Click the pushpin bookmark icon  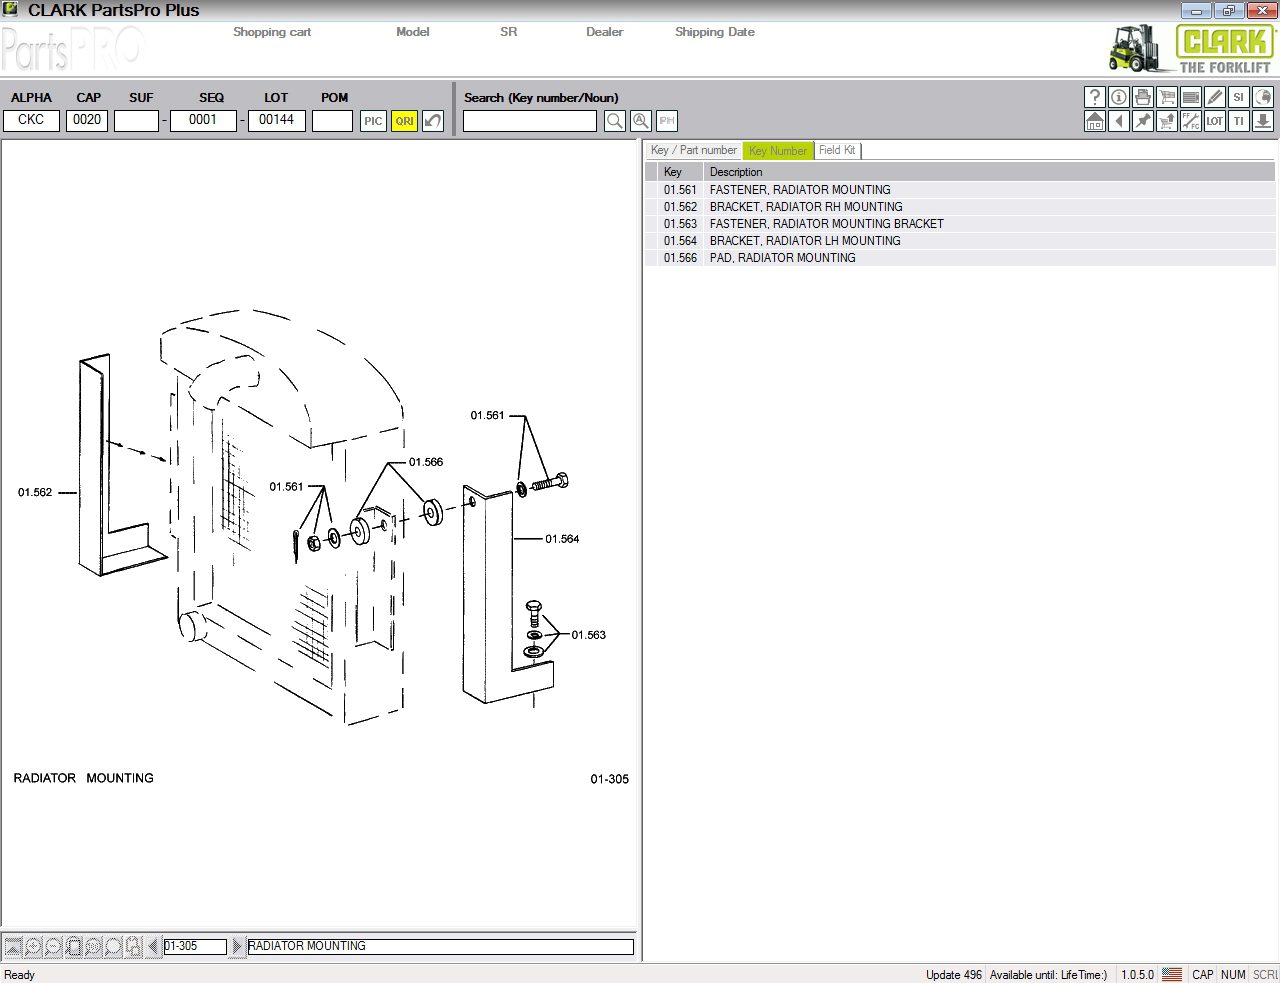[1142, 121]
